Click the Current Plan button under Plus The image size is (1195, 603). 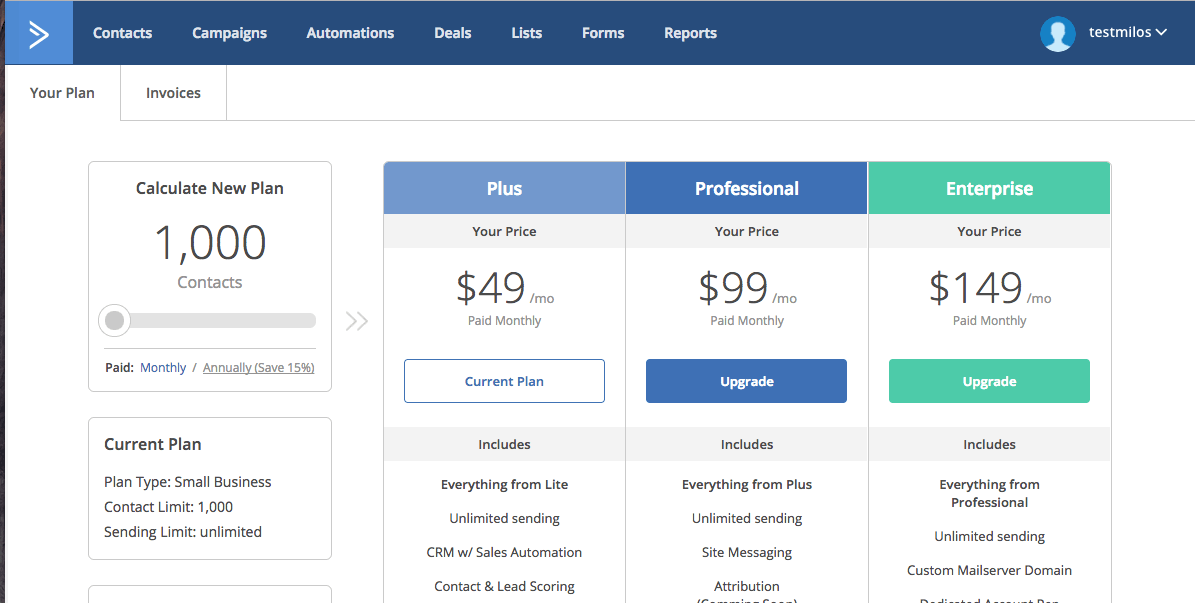(x=504, y=381)
